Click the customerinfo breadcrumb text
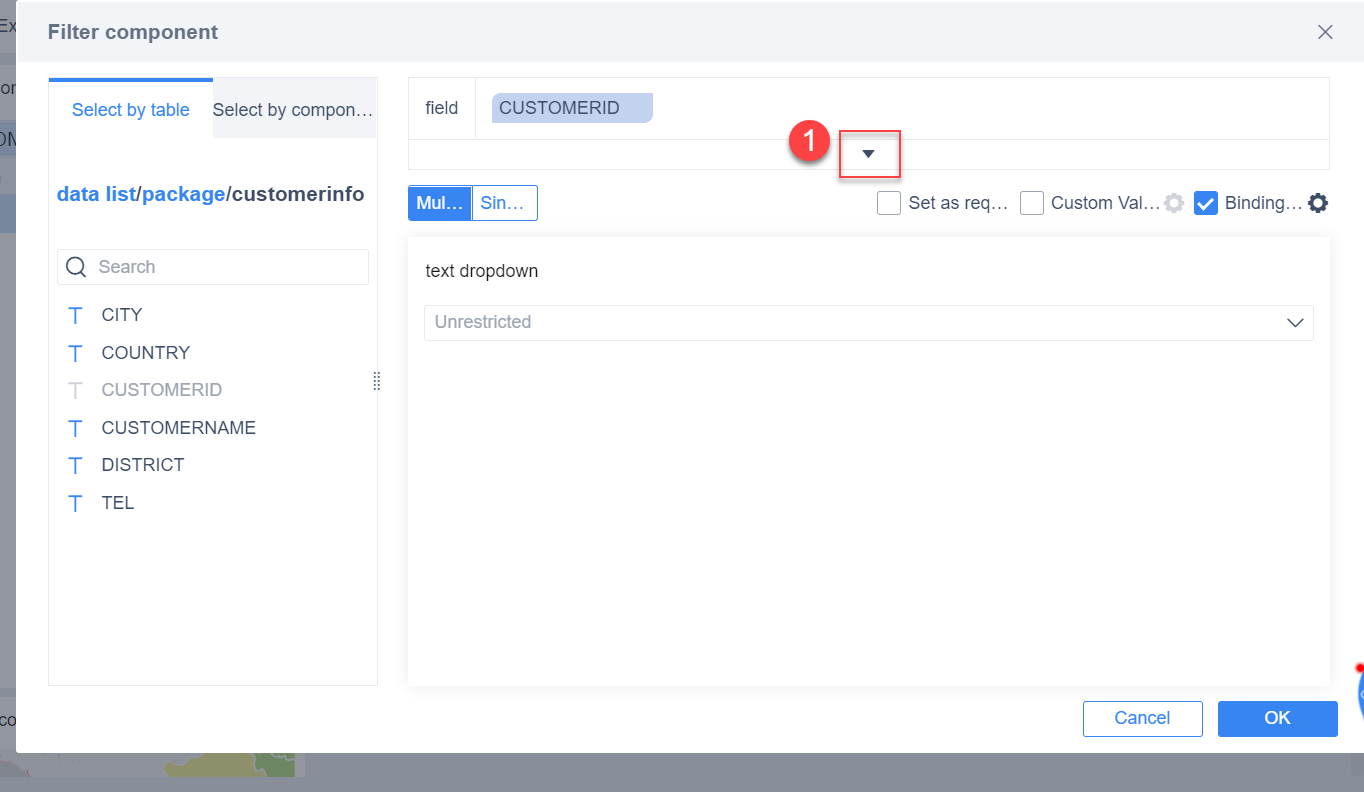The image size is (1364, 792). point(298,194)
